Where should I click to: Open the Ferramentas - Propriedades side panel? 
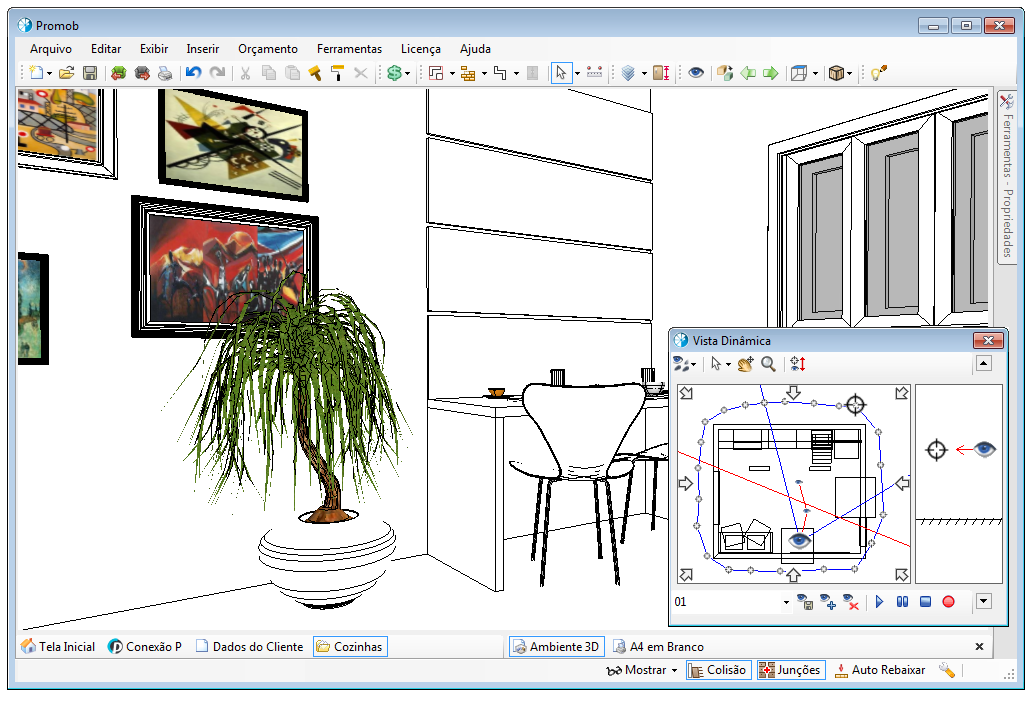tap(1007, 177)
